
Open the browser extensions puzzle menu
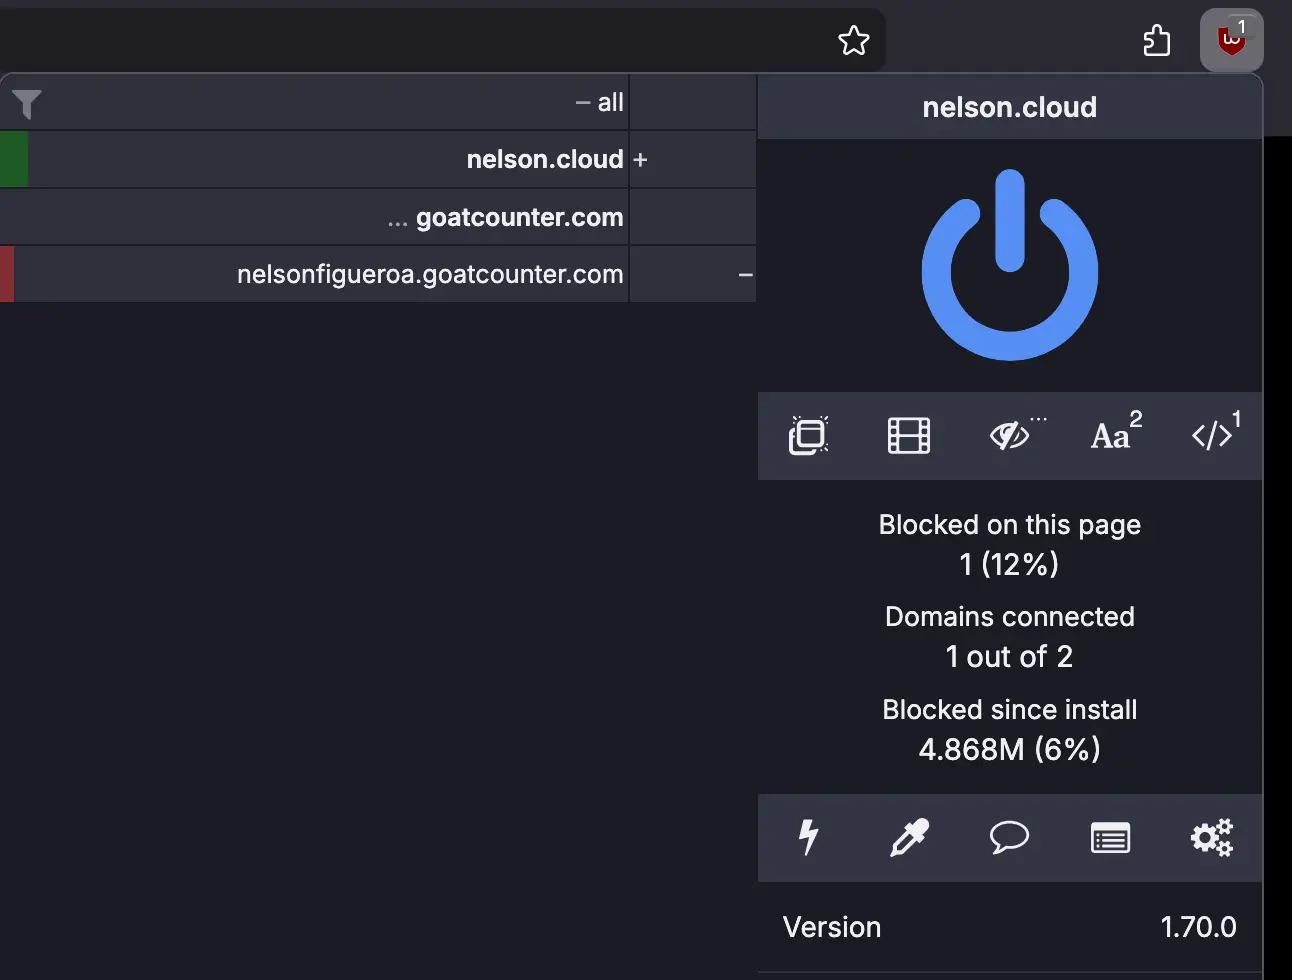click(1157, 40)
